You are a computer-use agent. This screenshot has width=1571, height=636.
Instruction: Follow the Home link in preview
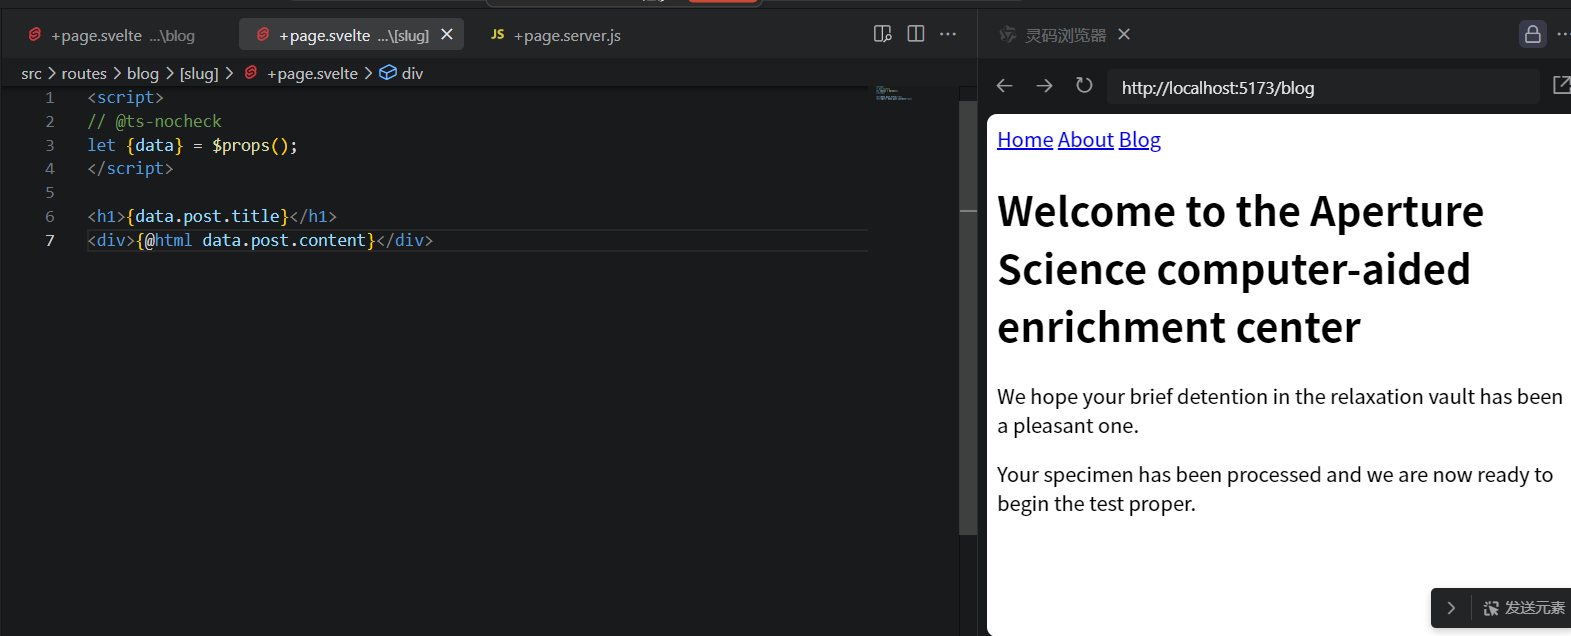click(1025, 140)
